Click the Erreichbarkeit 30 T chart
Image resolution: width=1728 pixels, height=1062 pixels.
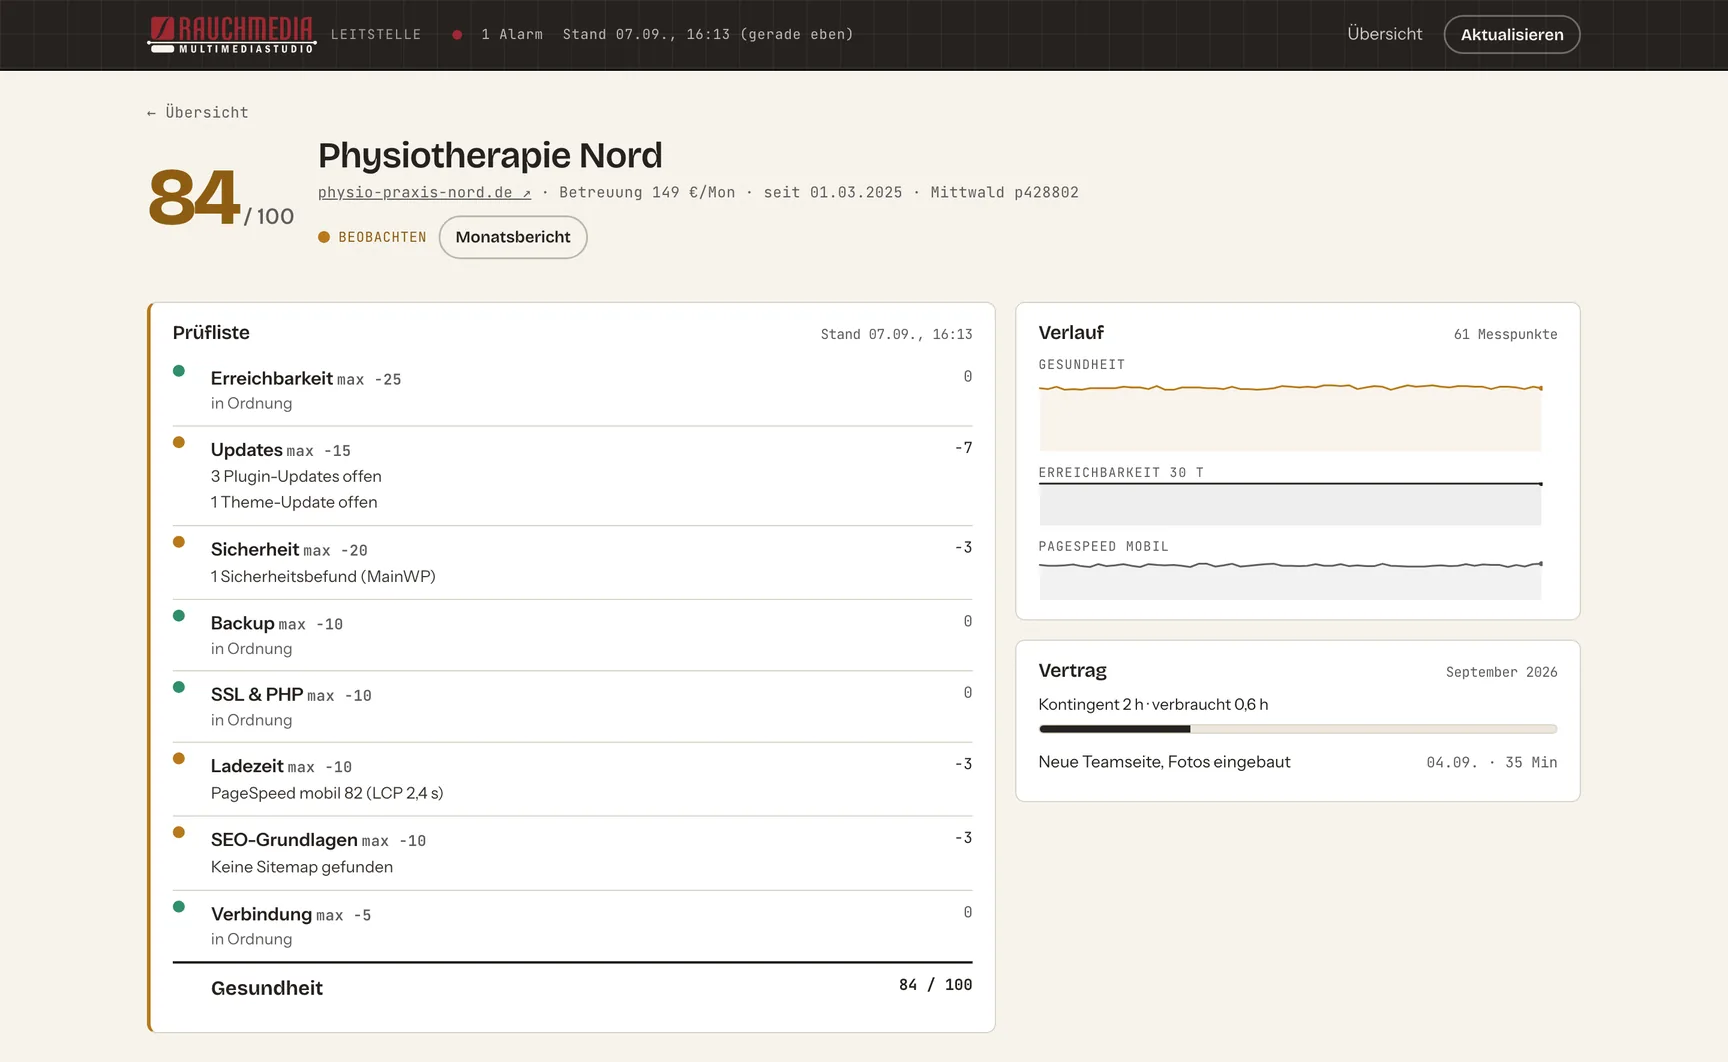click(1290, 504)
